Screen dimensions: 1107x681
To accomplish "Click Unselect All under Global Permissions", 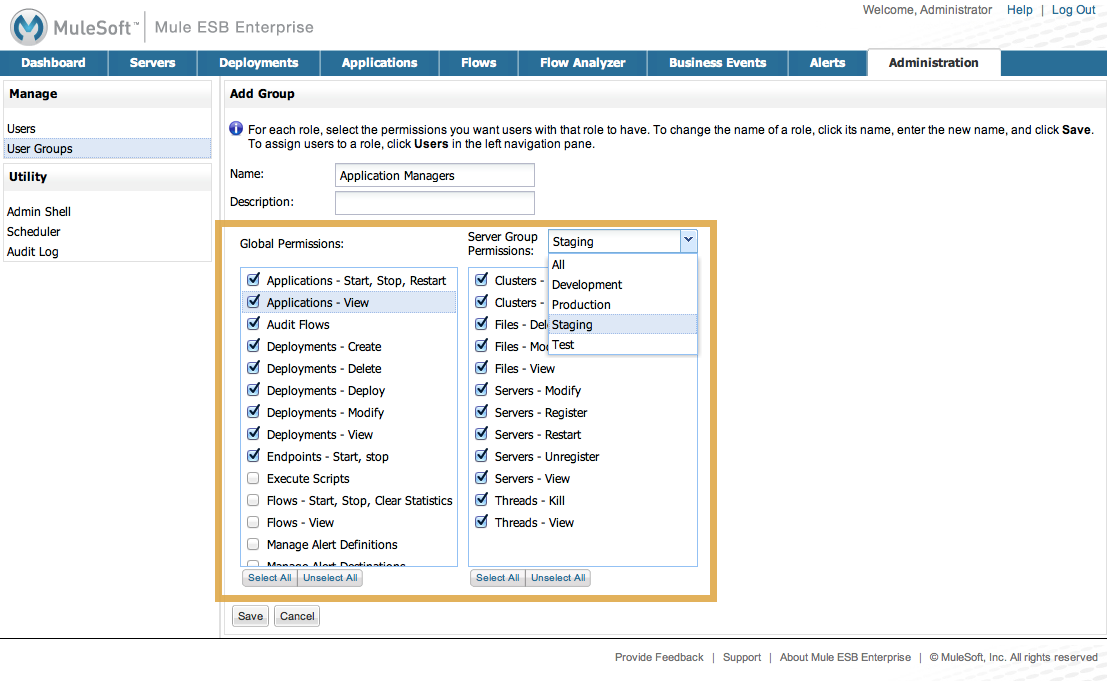I will [330, 578].
